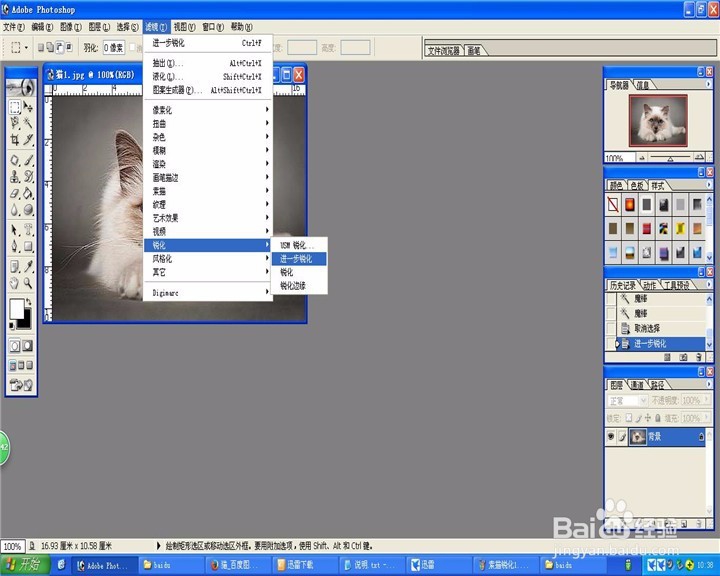Toggle lock transparent pixels in Layers panel
The width and height of the screenshot is (720, 576).
point(629,418)
